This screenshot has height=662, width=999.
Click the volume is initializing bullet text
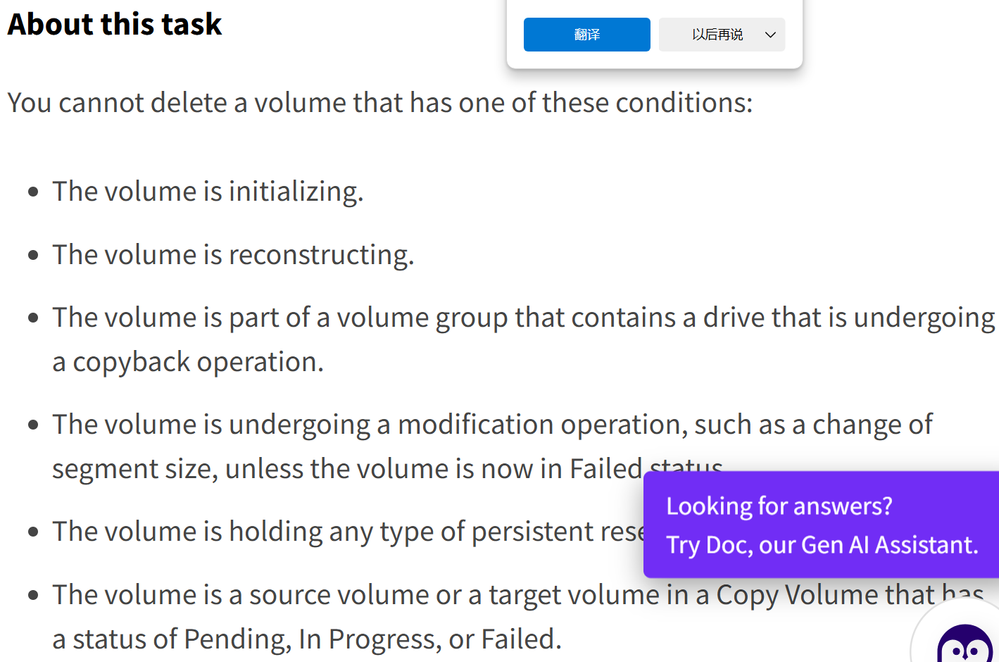coord(208,191)
